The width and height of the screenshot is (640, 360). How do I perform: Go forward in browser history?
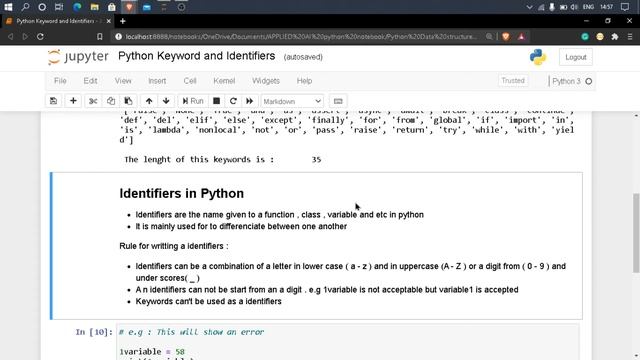click(x=25, y=37)
